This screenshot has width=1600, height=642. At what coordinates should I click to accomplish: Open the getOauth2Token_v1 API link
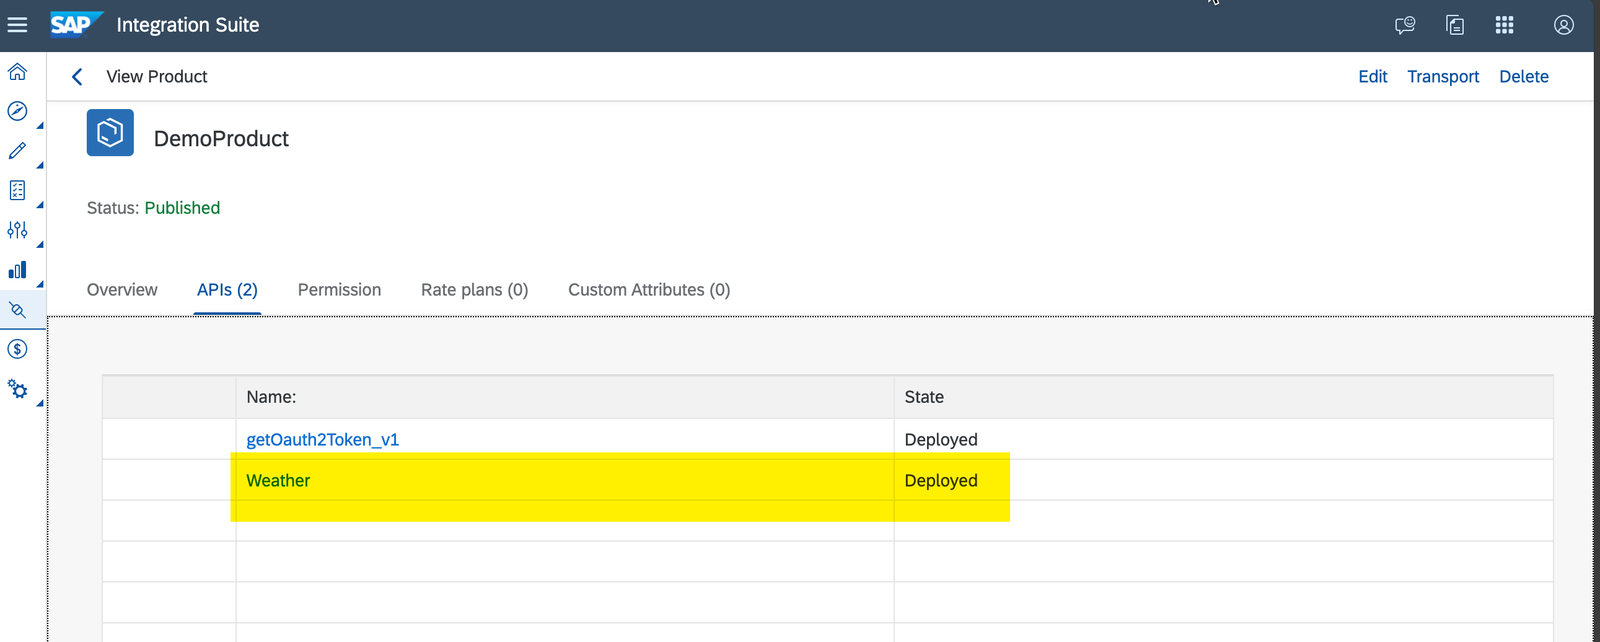pyautogui.click(x=322, y=440)
